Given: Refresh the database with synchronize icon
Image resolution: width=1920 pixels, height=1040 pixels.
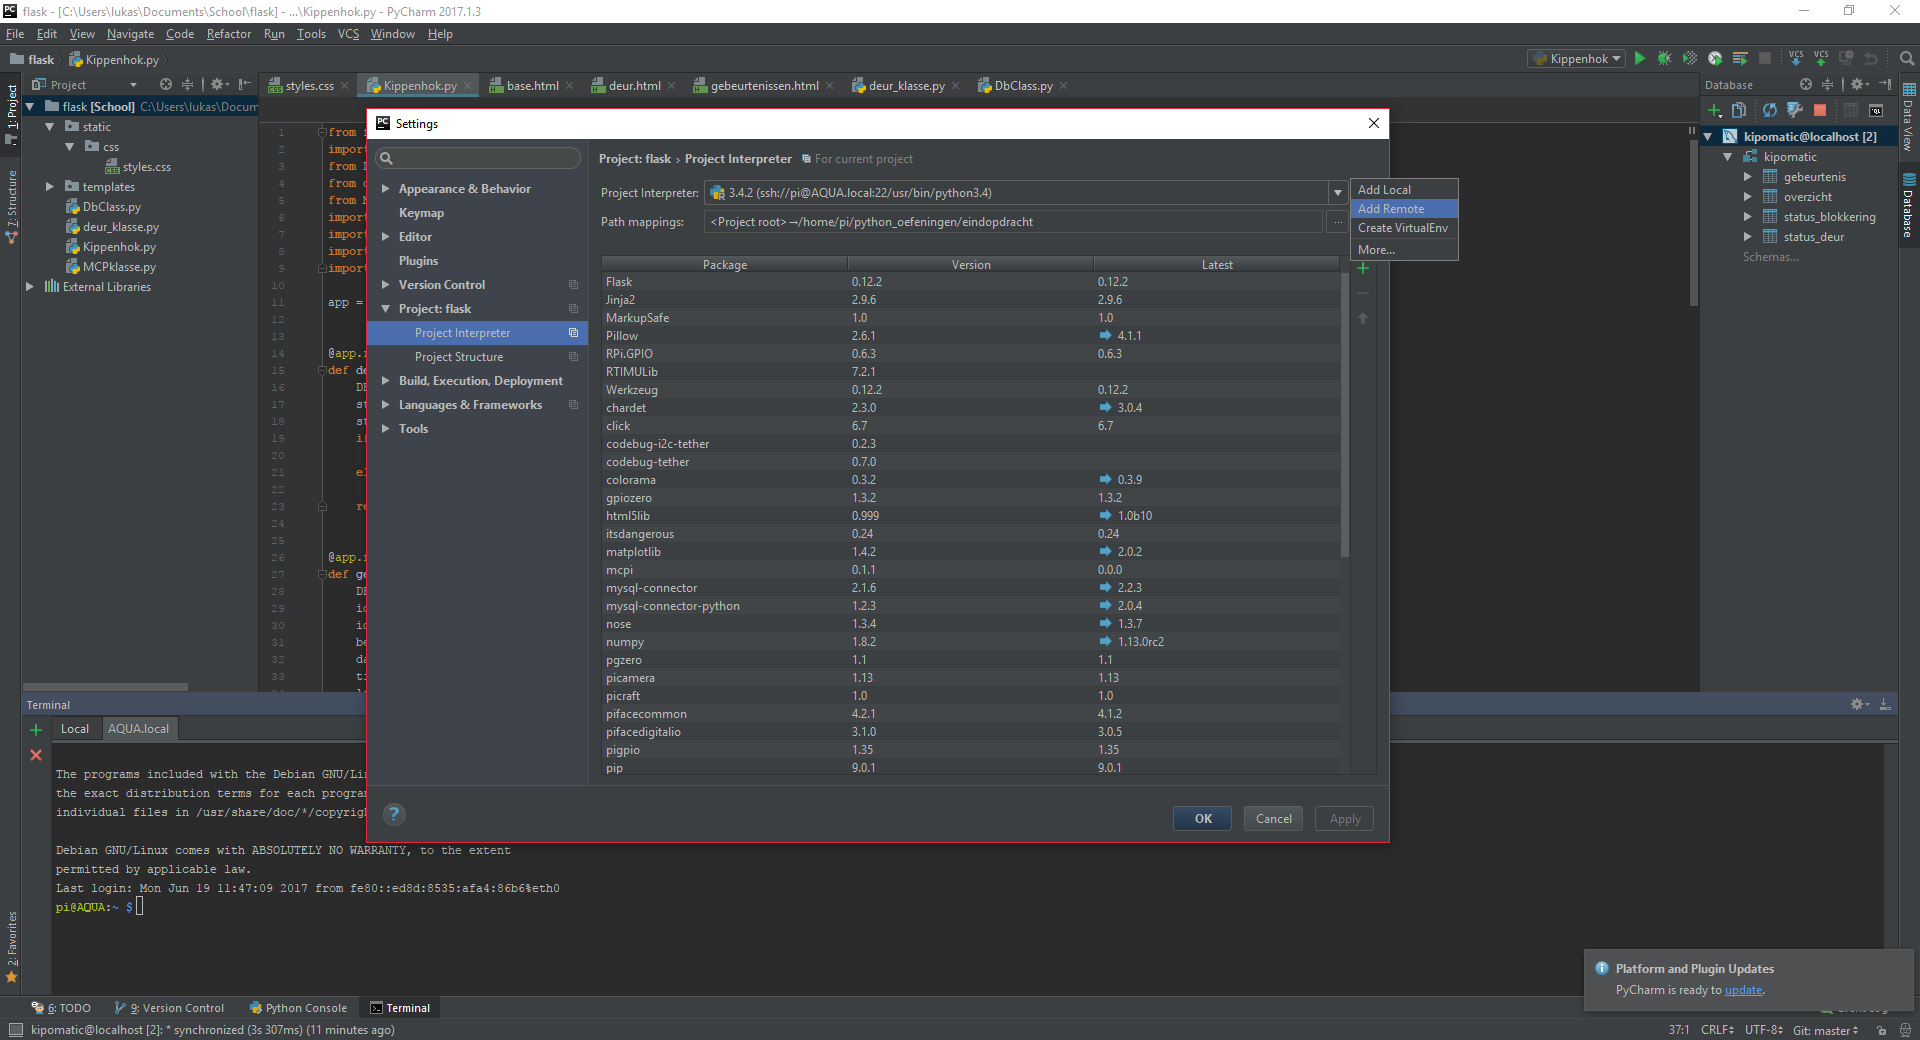Looking at the screenshot, I should [x=1770, y=110].
